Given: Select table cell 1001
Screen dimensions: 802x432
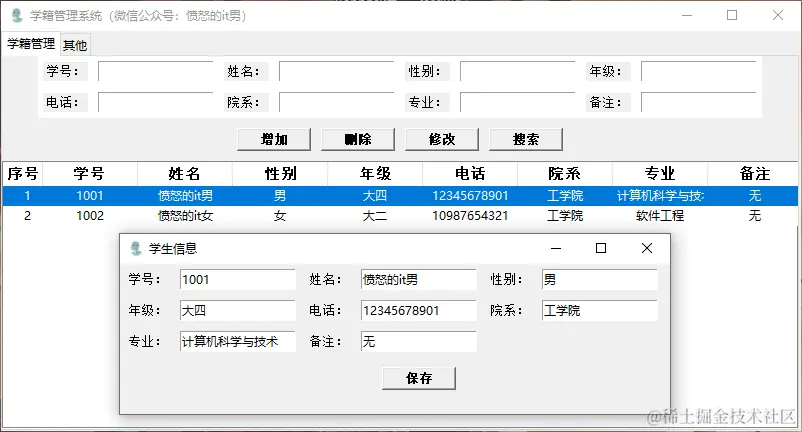Looking at the screenshot, I should tap(90, 196).
